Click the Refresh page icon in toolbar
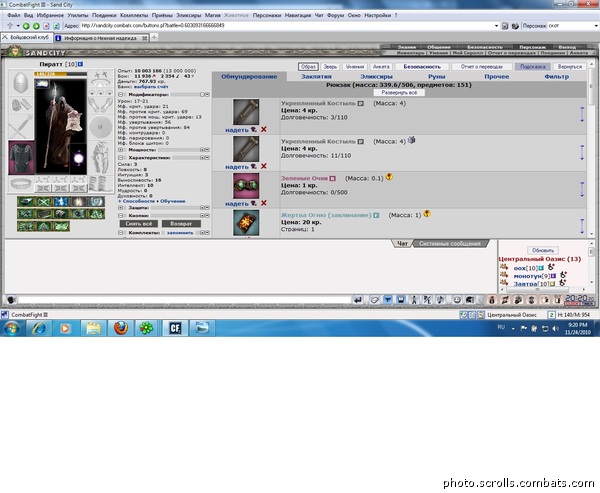The image size is (600, 493). pyautogui.click(x=56, y=26)
